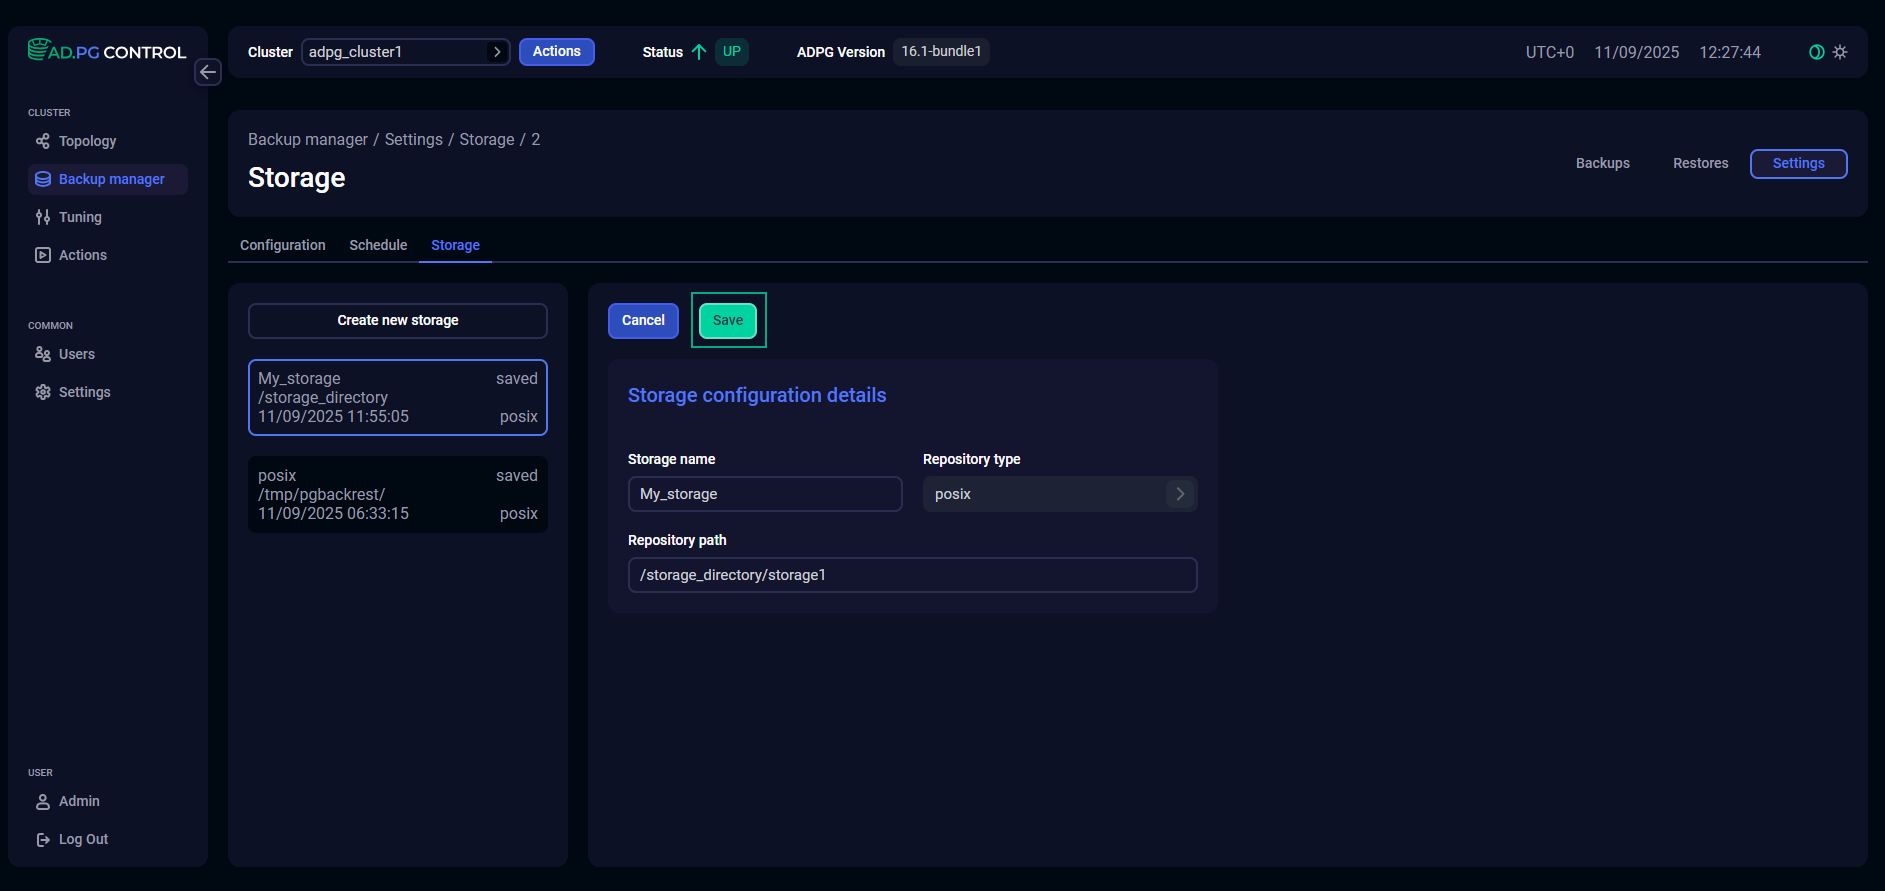
Task: Open the Restores section
Action: tap(1700, 163)
